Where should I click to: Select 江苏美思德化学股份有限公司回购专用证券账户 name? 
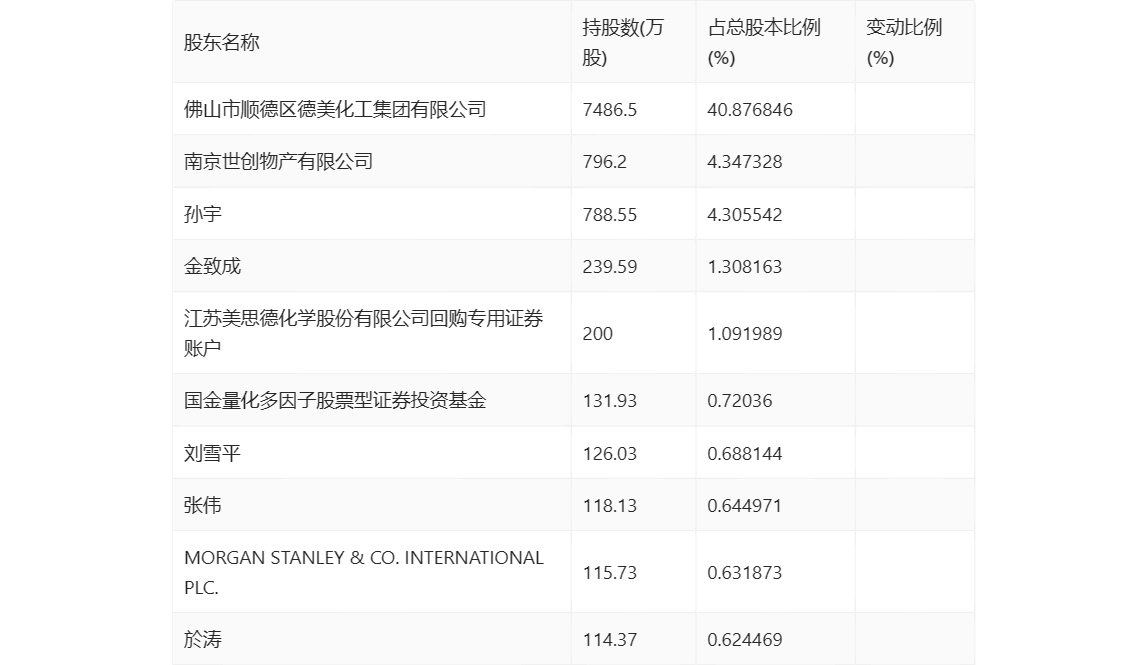364,333
